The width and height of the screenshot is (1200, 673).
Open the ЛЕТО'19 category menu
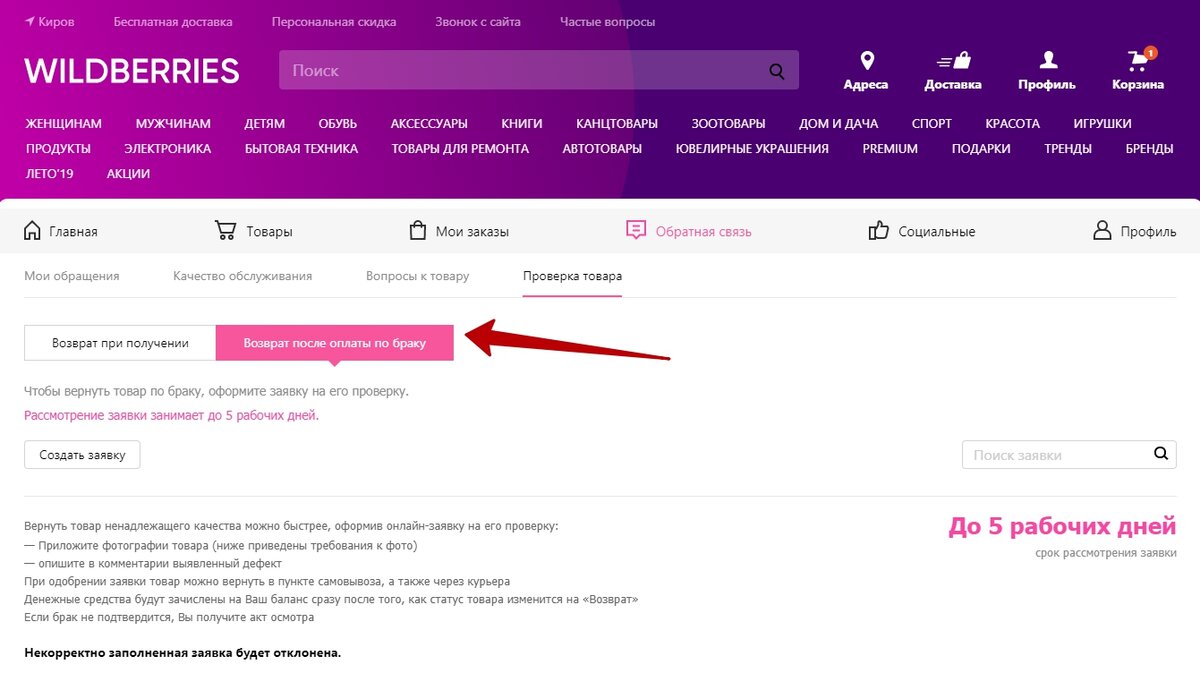(x=50, y=174)
